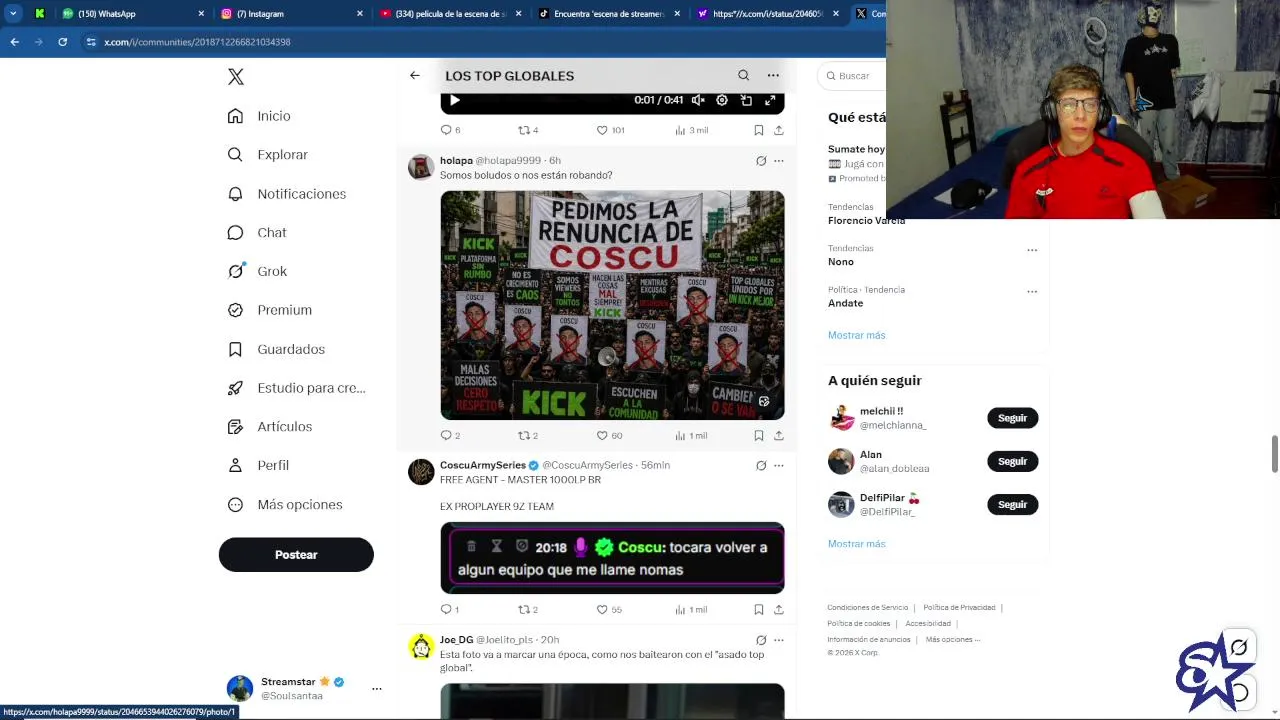Bookmark the video post
1280x720 pixels.
[759, 130]
